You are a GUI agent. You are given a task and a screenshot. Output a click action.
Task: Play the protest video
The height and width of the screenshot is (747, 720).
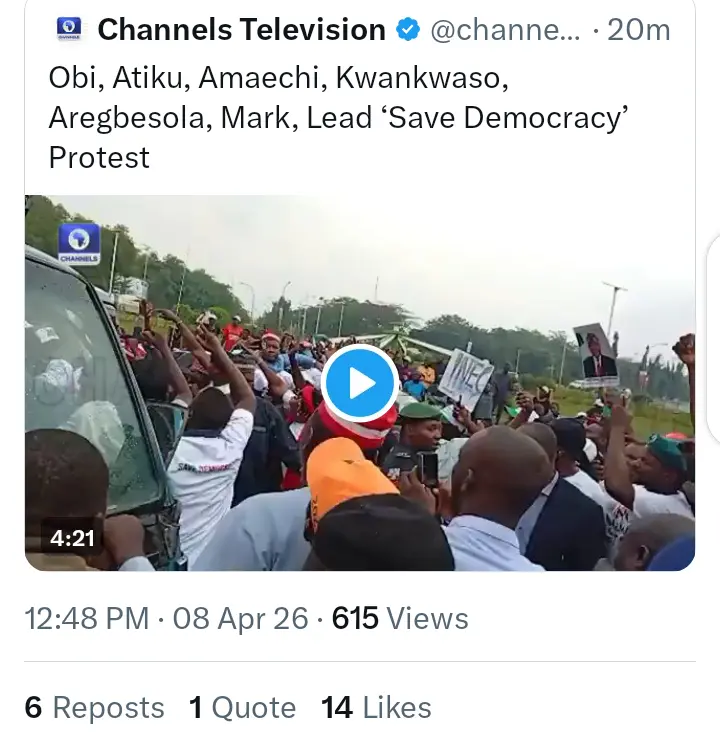(360, 382)
